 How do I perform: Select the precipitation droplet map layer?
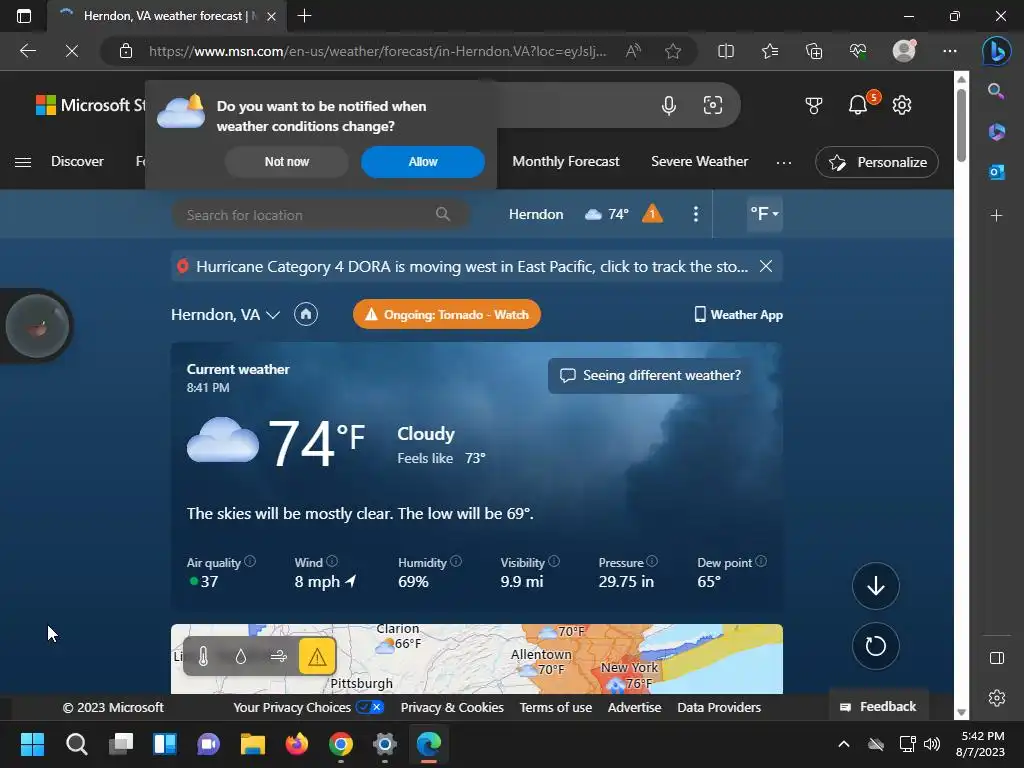241,656
